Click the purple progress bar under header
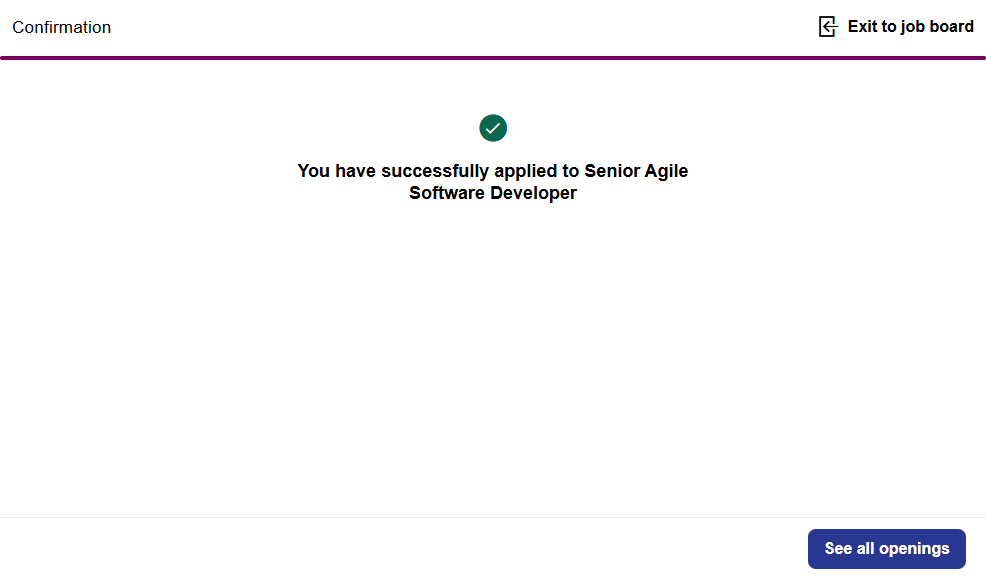Screen dimensions: 986x581 tap(493, 58)
